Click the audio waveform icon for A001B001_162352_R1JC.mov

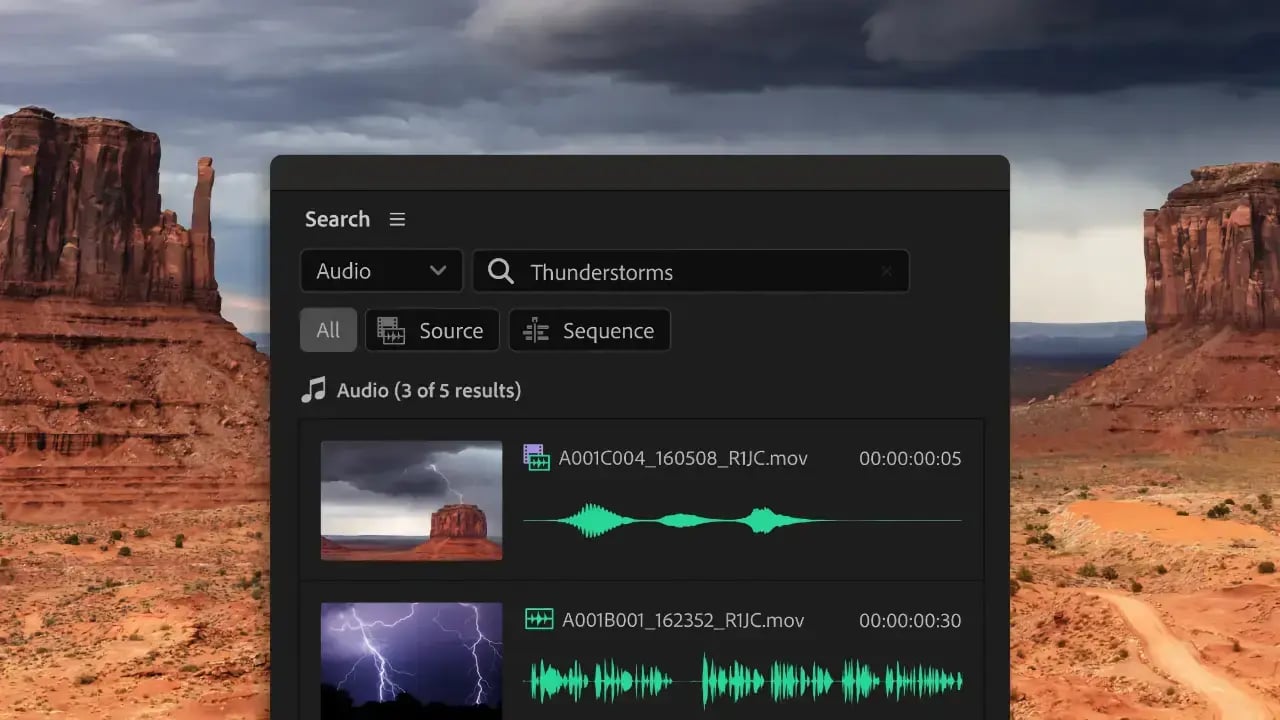point(537,620)
